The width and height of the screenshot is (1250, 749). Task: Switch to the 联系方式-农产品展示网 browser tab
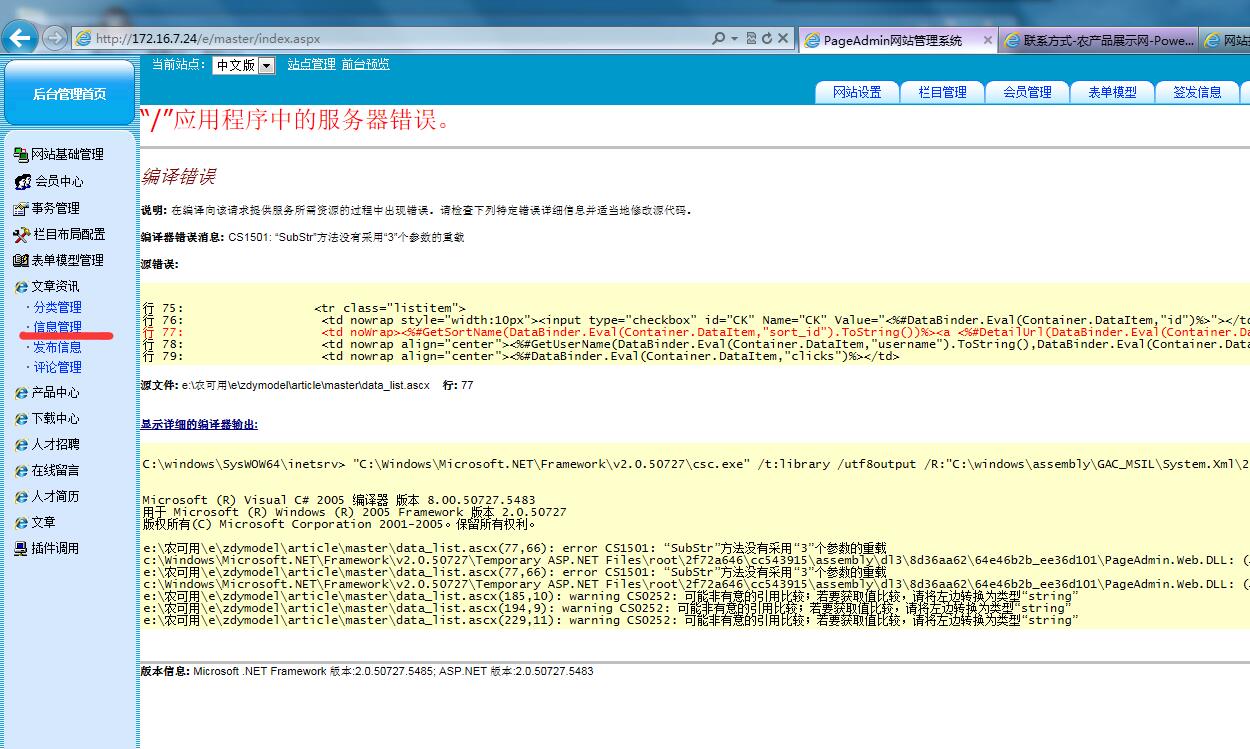(1098, 40)
